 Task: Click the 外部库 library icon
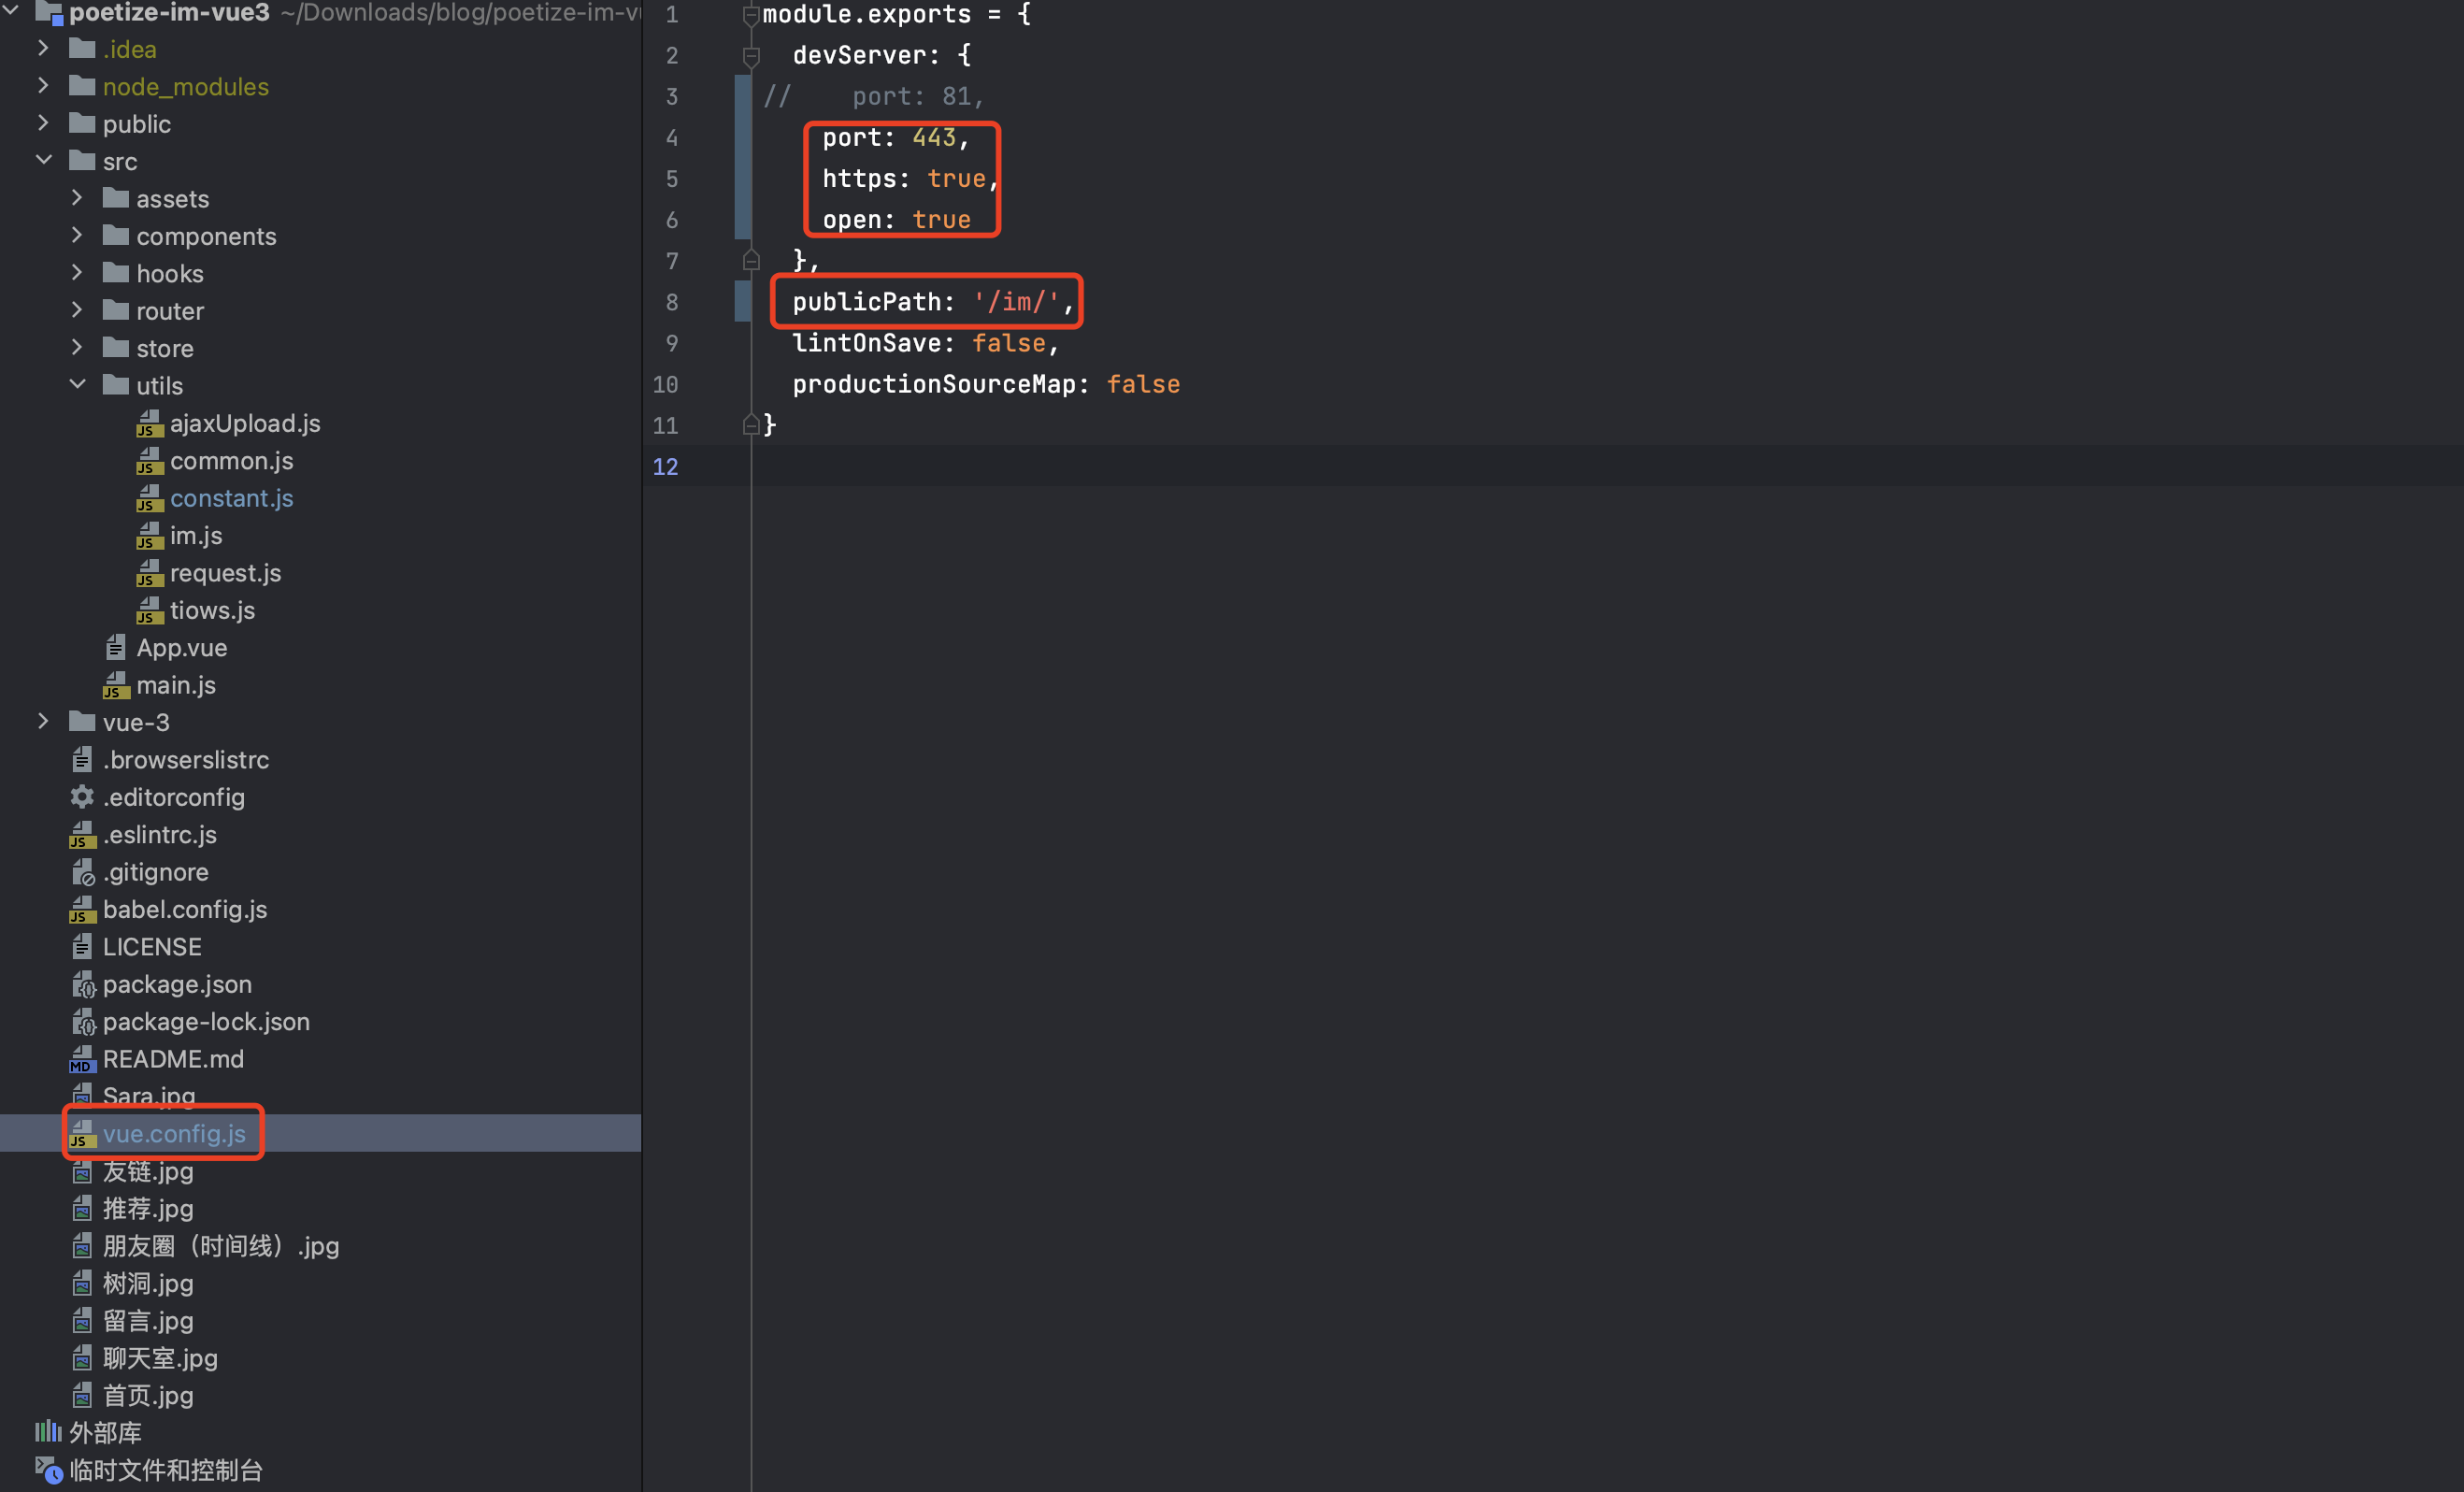pos(47,1432)
